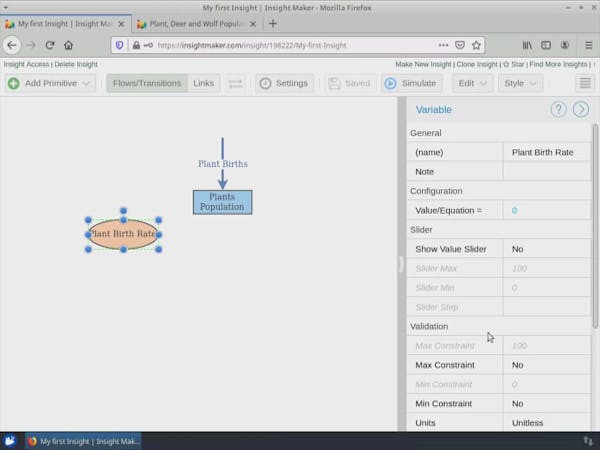Click the site security padlock icon
Viewport: 600px width, 450px height.
pos(136,45)
